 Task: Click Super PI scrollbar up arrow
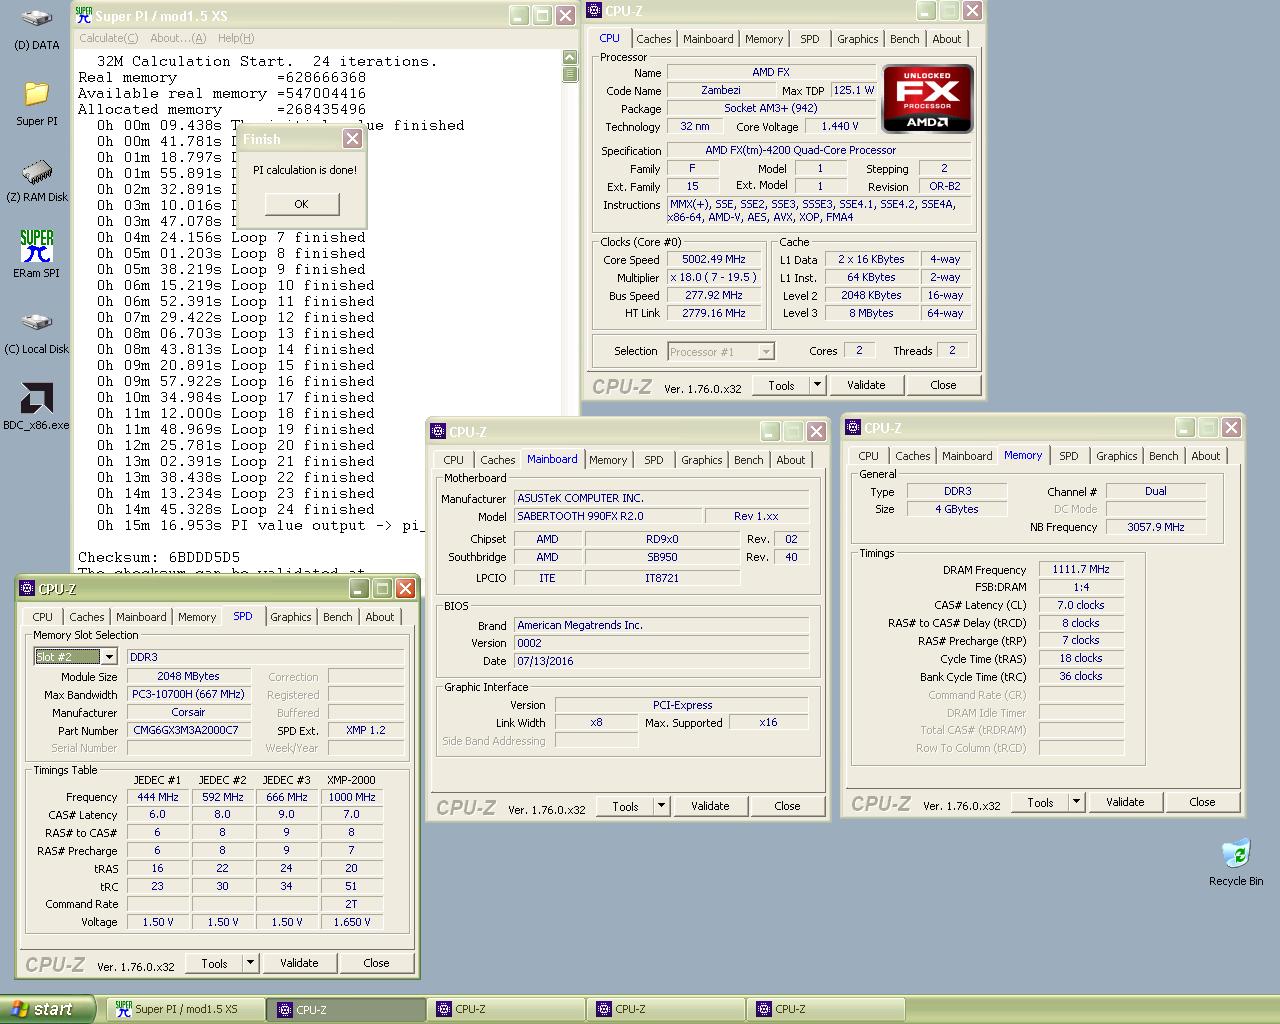pyautogui.click(x=570, y=58)
